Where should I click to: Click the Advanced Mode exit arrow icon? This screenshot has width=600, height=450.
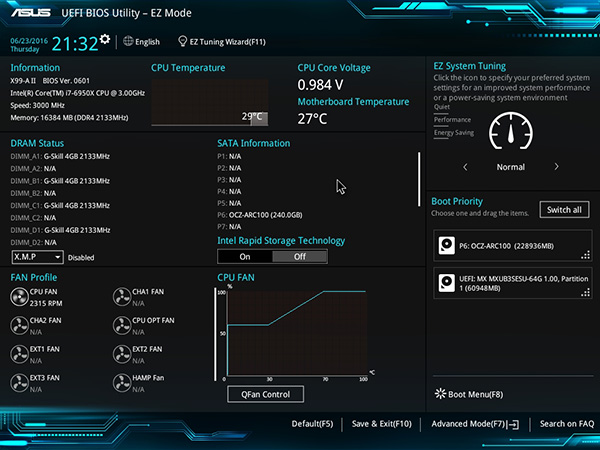tap(513, 424)
